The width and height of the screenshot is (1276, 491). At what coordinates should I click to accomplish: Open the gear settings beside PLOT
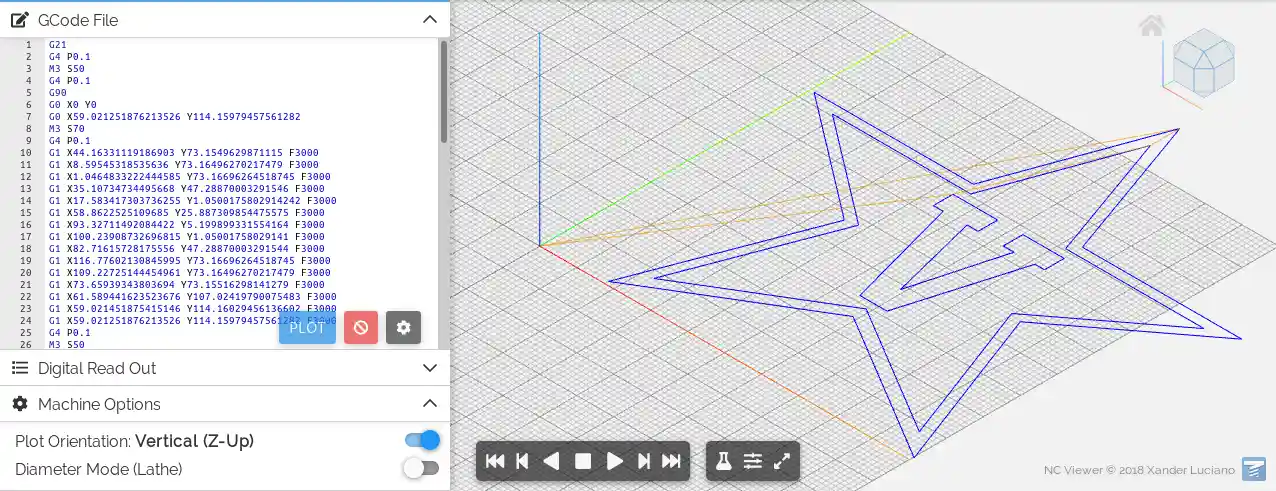coord(403,327)
